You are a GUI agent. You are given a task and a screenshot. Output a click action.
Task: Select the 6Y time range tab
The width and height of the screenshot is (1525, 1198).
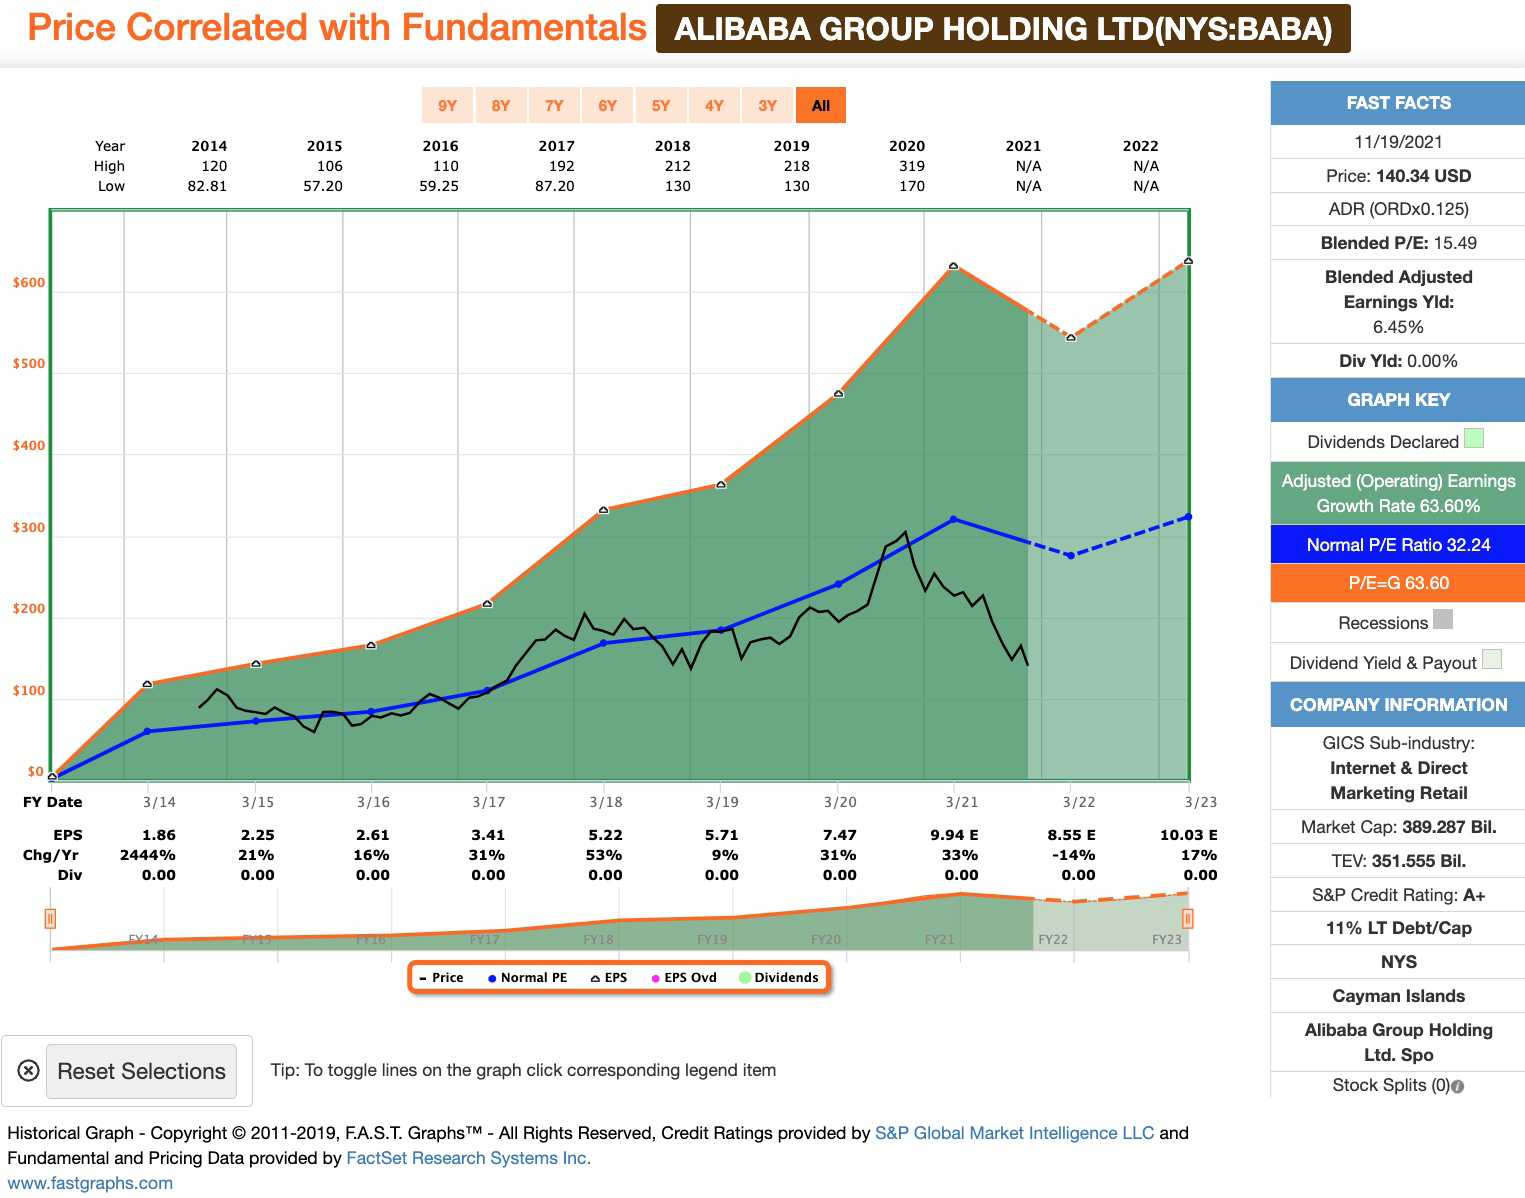point(607,105)
